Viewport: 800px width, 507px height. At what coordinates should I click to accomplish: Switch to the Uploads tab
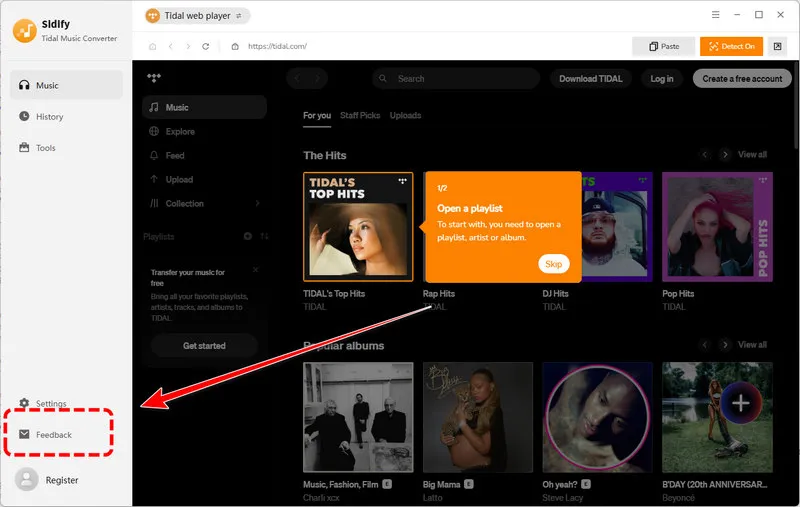406,116
